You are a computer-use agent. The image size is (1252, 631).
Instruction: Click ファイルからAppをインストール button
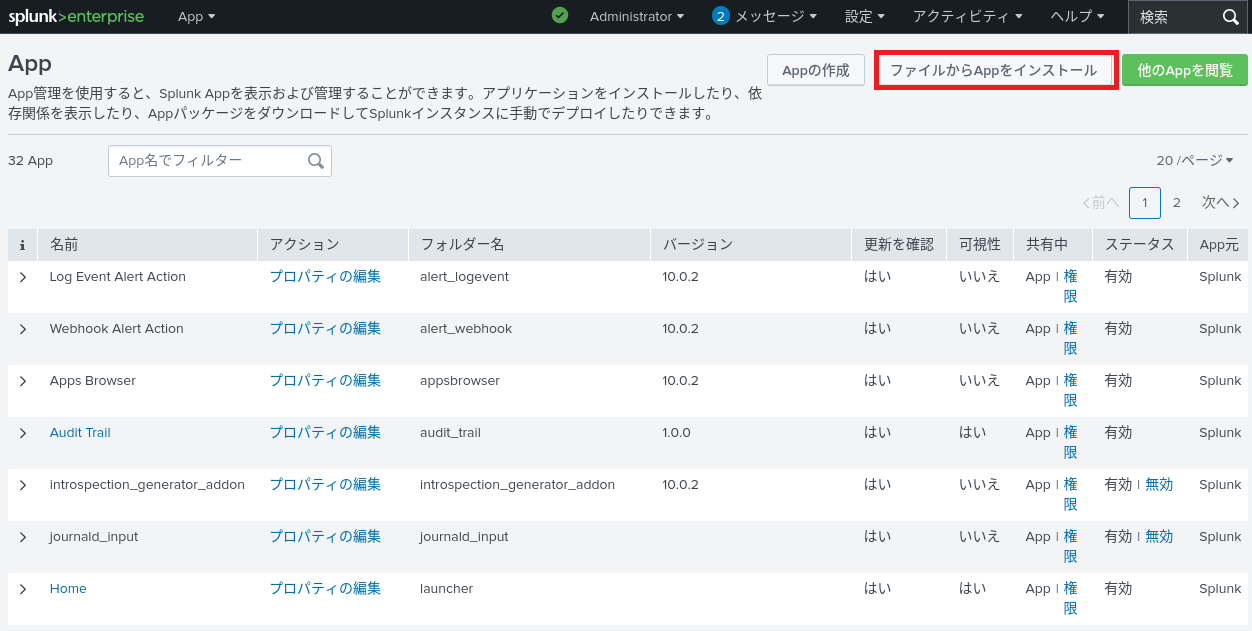click(x=994, y=70)
